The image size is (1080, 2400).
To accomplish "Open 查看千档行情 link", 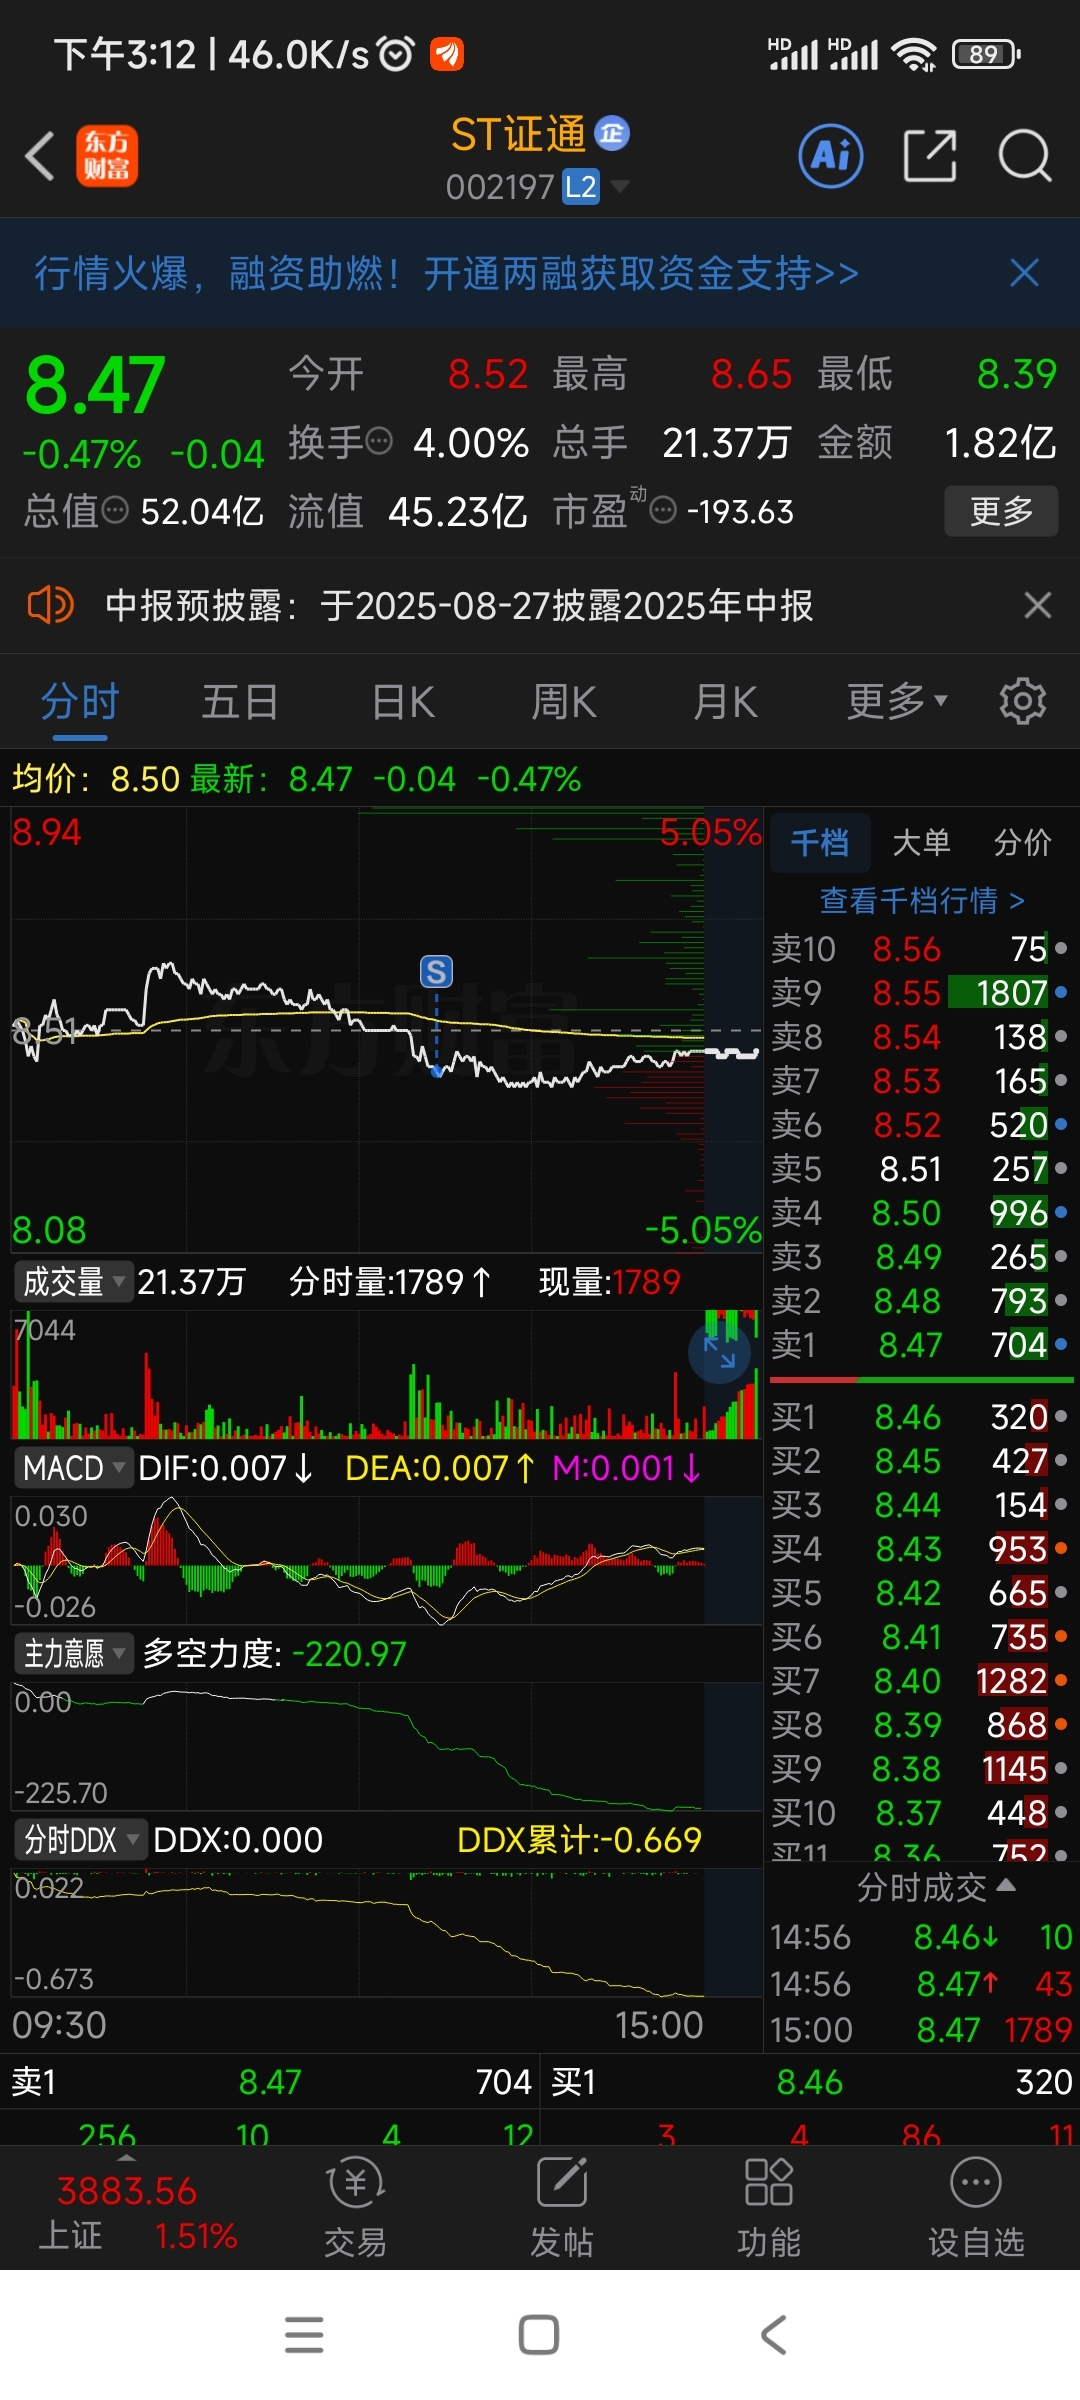I will [x=922, y=900].
